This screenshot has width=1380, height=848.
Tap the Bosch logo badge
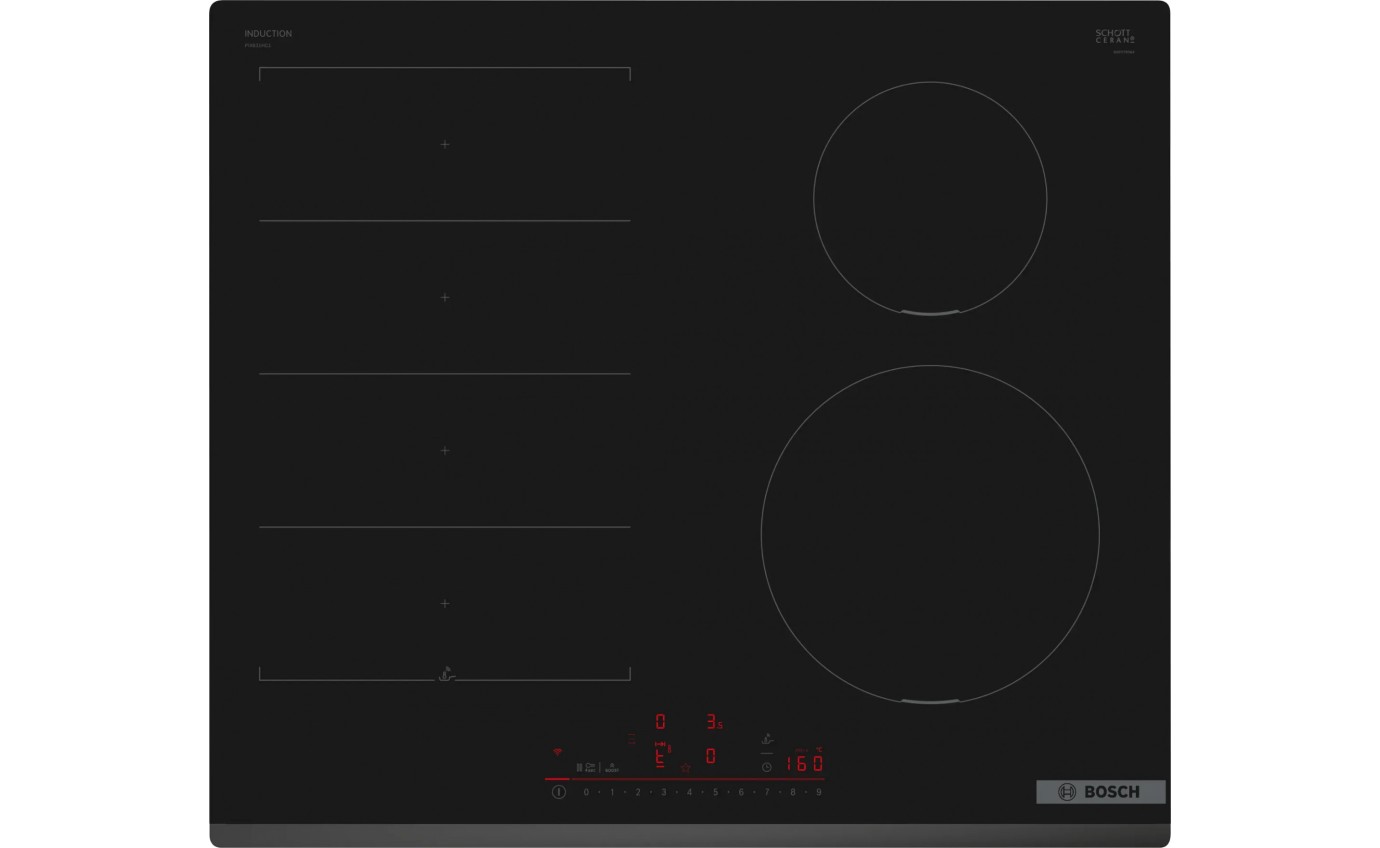click(1100, 791)
